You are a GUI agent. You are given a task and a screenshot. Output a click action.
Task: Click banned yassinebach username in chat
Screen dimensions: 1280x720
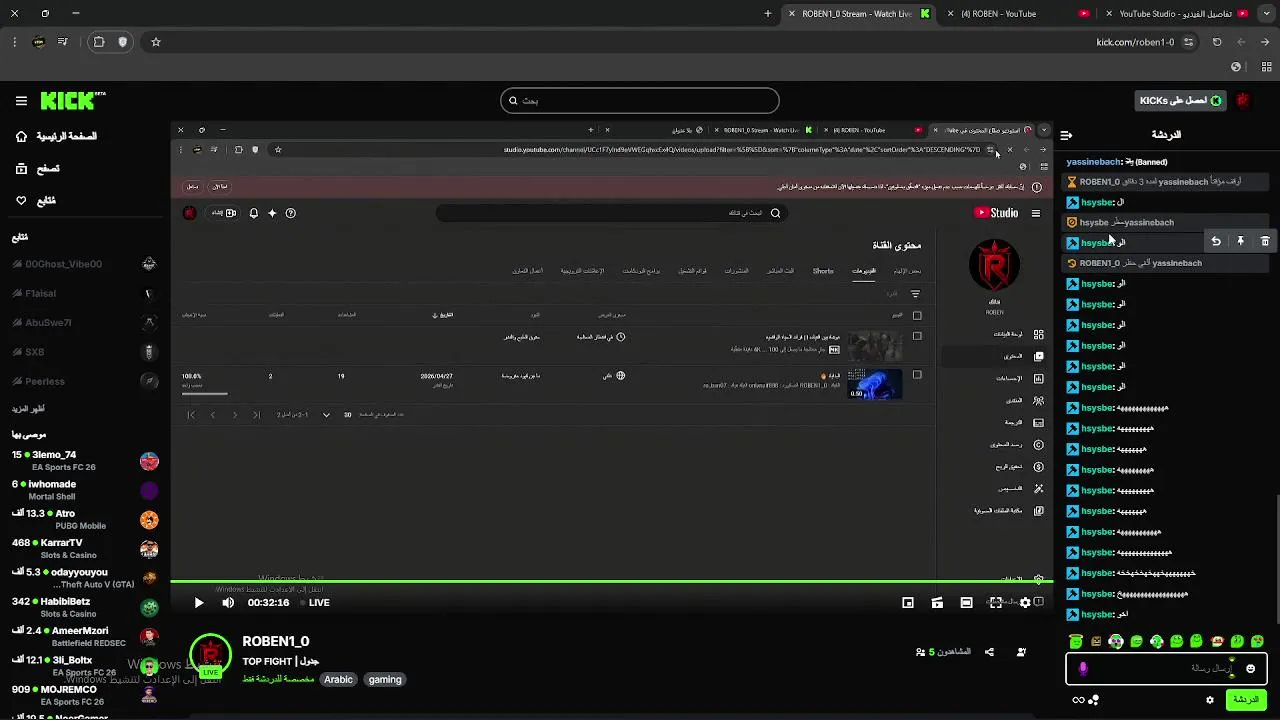(1094, 162)
